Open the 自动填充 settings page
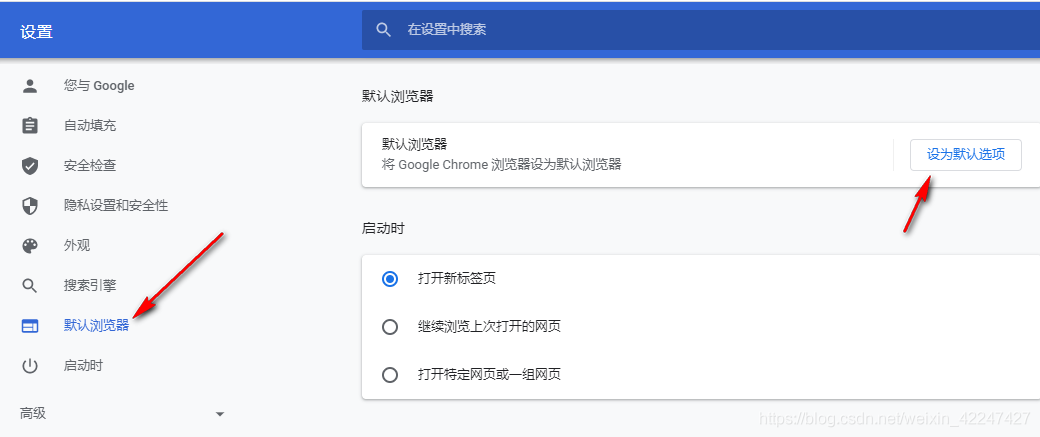The image size is (1040, 437). pos(90,125)
